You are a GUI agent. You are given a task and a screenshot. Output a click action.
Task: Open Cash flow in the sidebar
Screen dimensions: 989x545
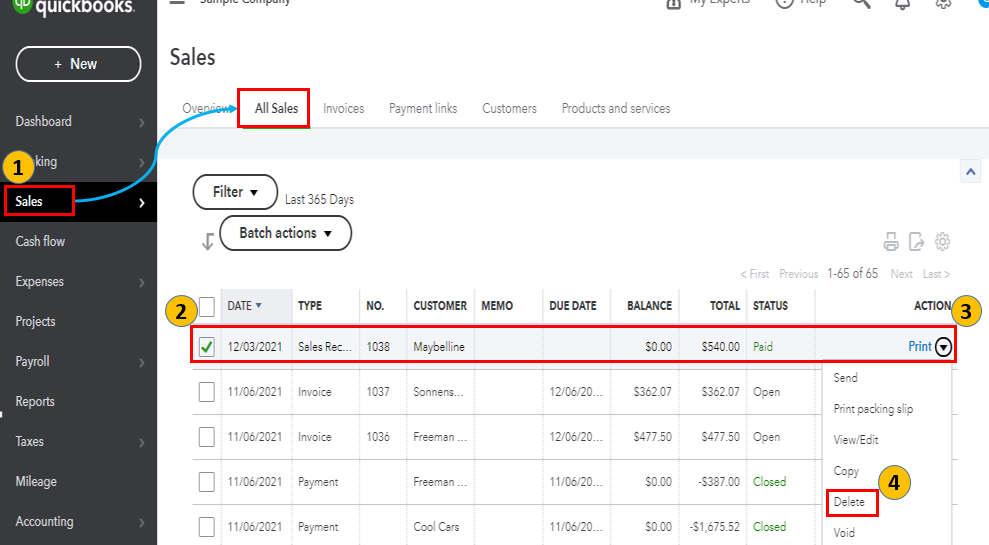pyautogui.click(x=40, y=242)
